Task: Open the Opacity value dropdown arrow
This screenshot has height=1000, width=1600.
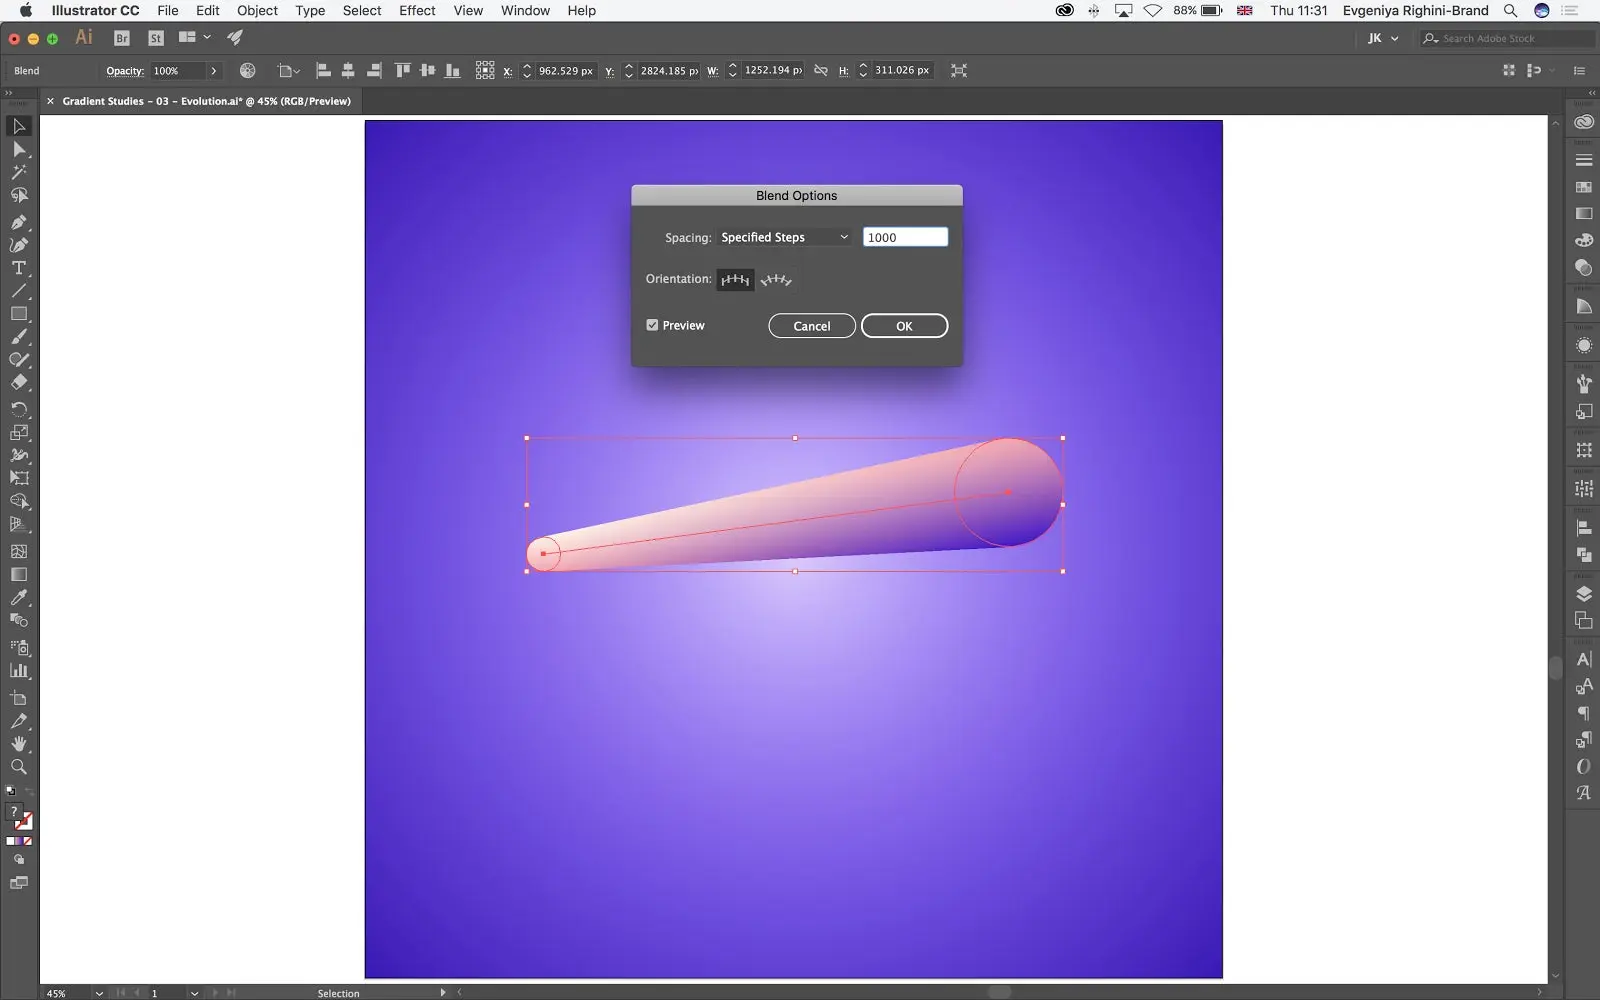Action: 214,71
